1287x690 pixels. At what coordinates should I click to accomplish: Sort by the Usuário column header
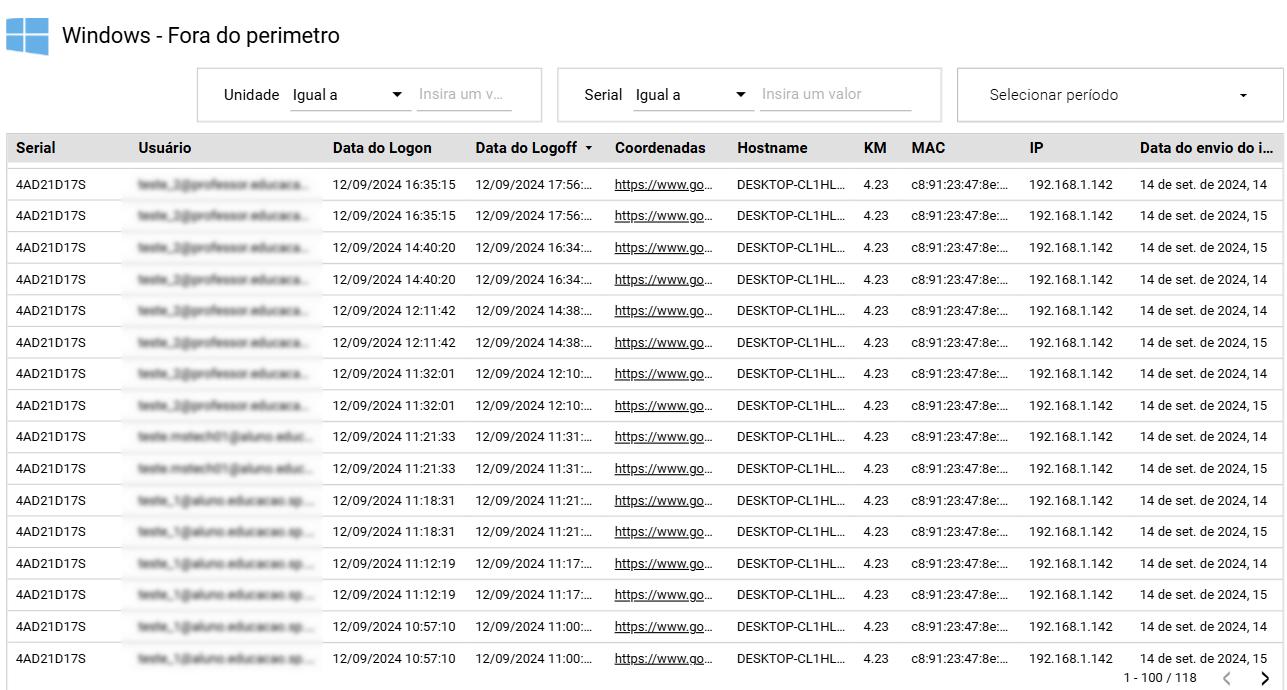pos(165,148)
